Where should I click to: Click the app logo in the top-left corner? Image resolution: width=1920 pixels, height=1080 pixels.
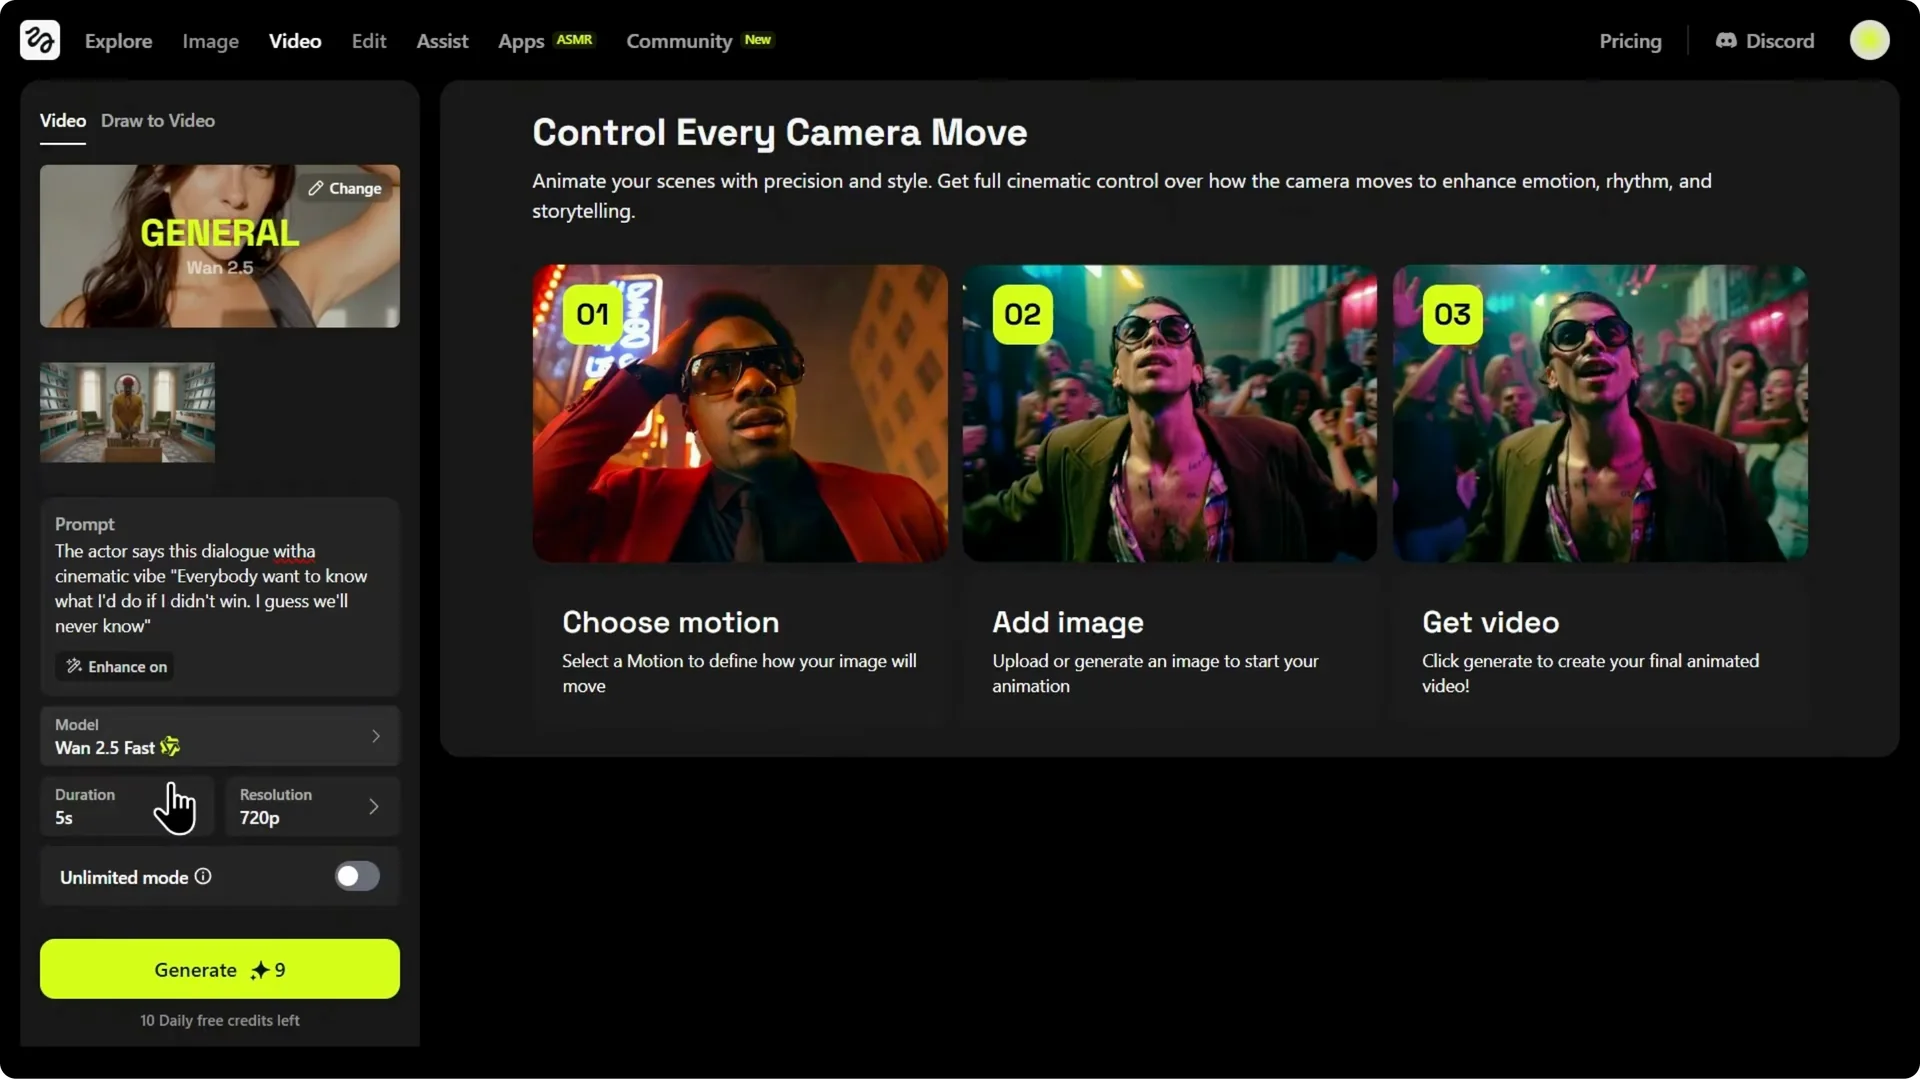pyautogui.click(x=38, y=40)
